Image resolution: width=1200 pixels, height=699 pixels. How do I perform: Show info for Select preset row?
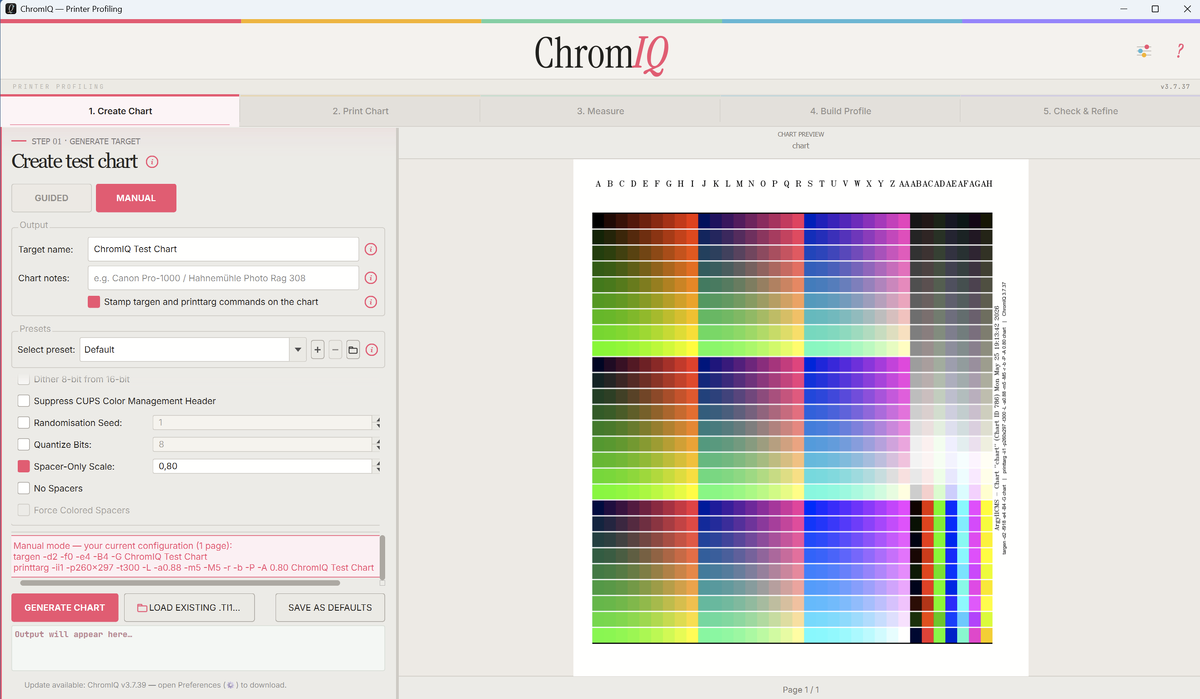371,350
